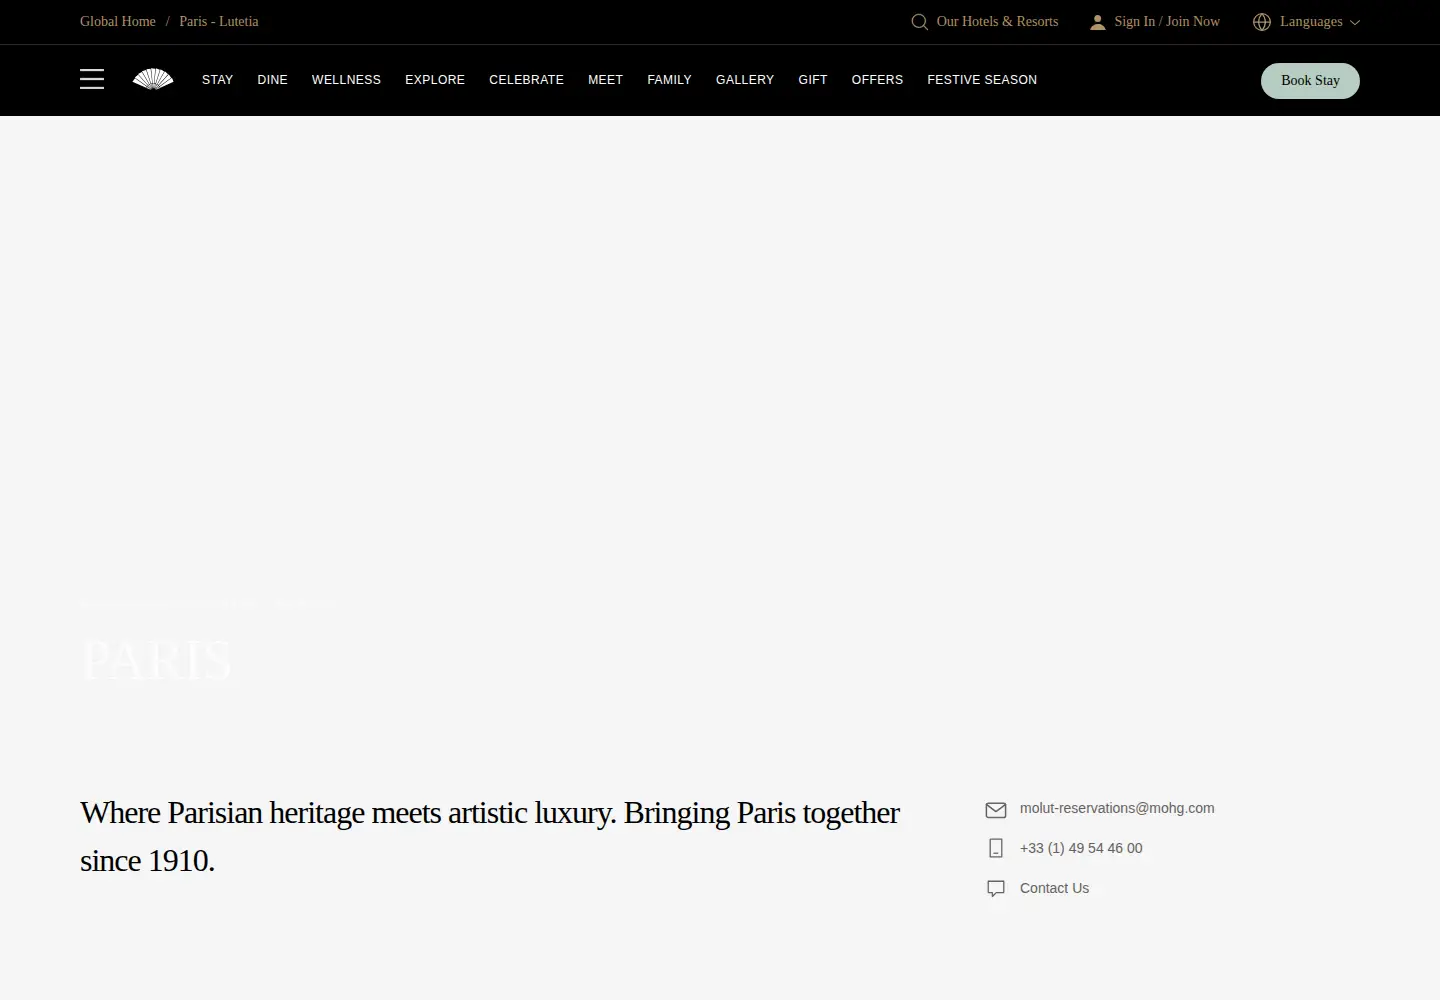Viewport: 1440px width, 1000px height.
Task: Go to Global Home breadcrumb
Action: pos(118,21)
